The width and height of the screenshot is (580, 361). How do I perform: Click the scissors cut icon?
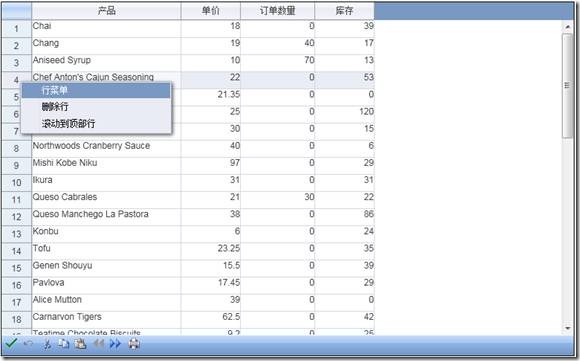(x=47, y=344)
